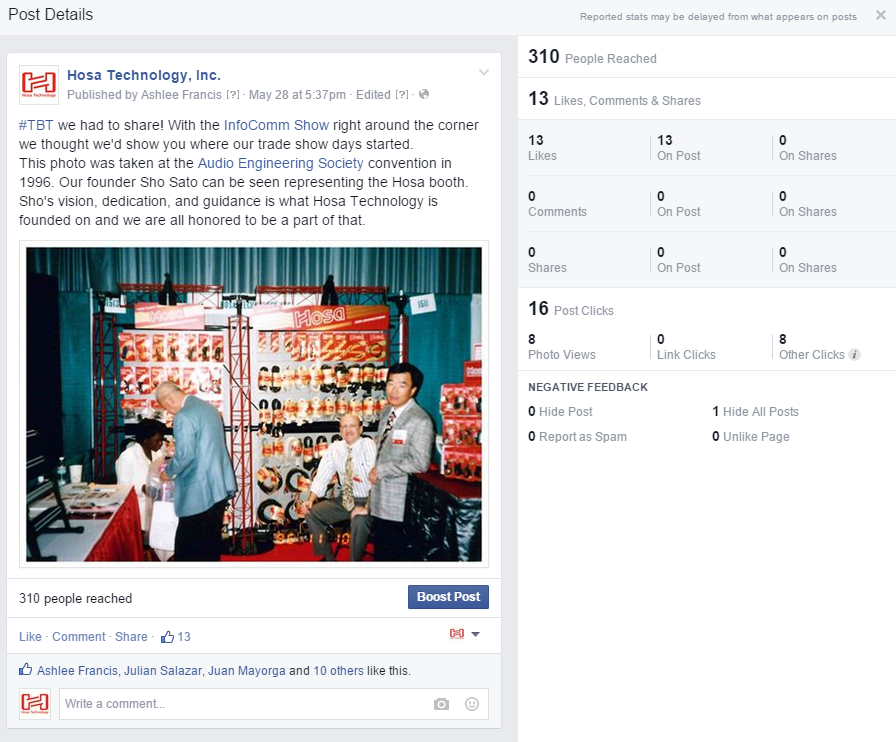Open the 1996 trade show booth photo
The image size is (896, 742).
(254, 404)
